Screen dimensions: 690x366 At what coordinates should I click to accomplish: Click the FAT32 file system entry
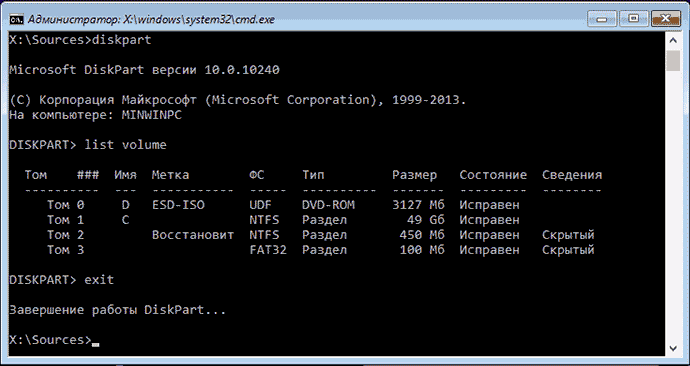click(x=268, y=250)
